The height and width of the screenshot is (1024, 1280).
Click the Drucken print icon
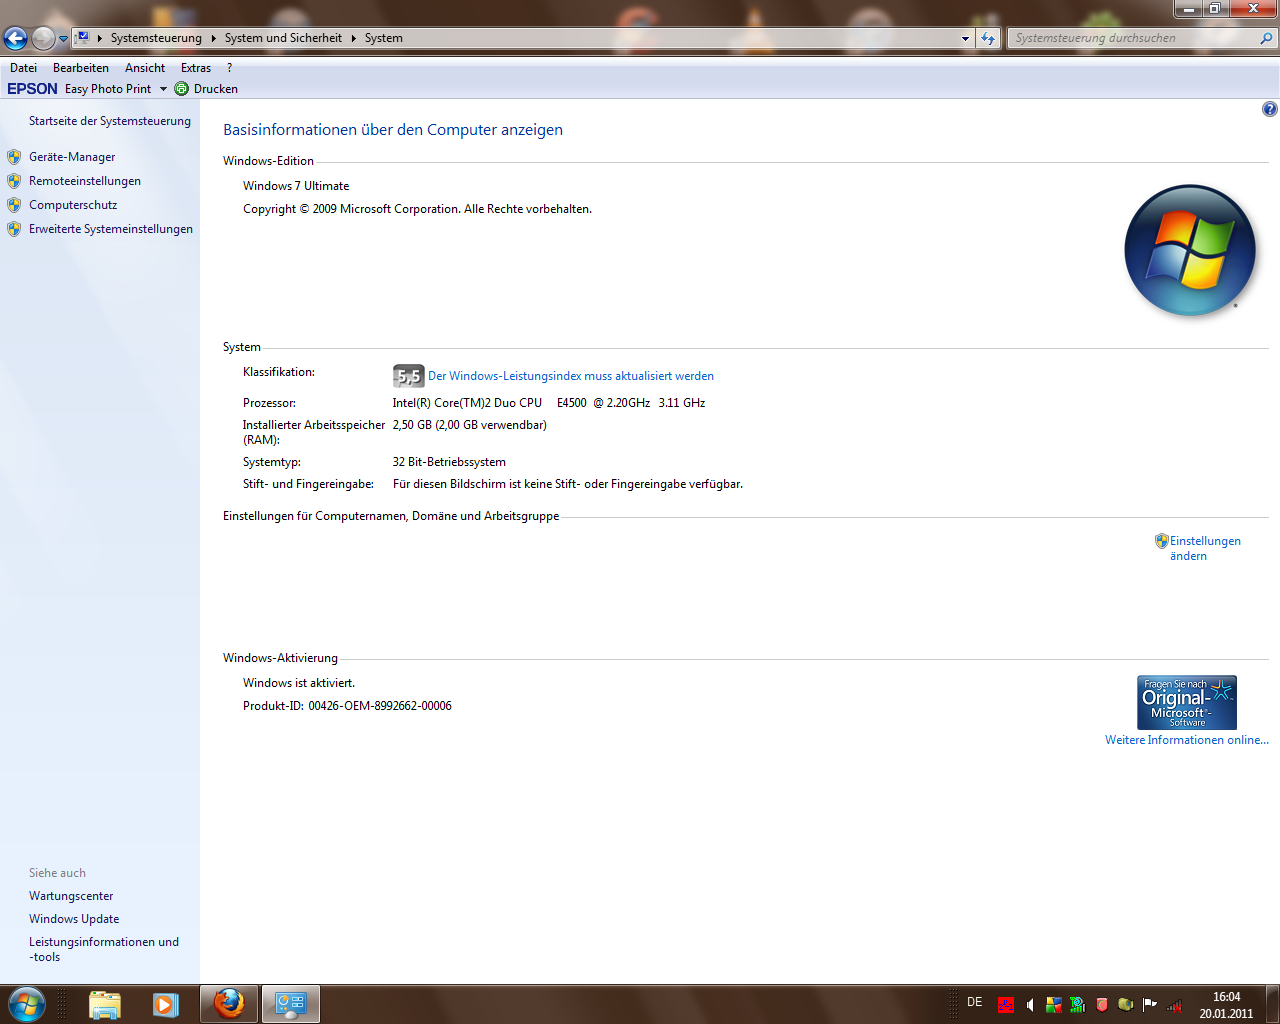click(x=181, y=89)
